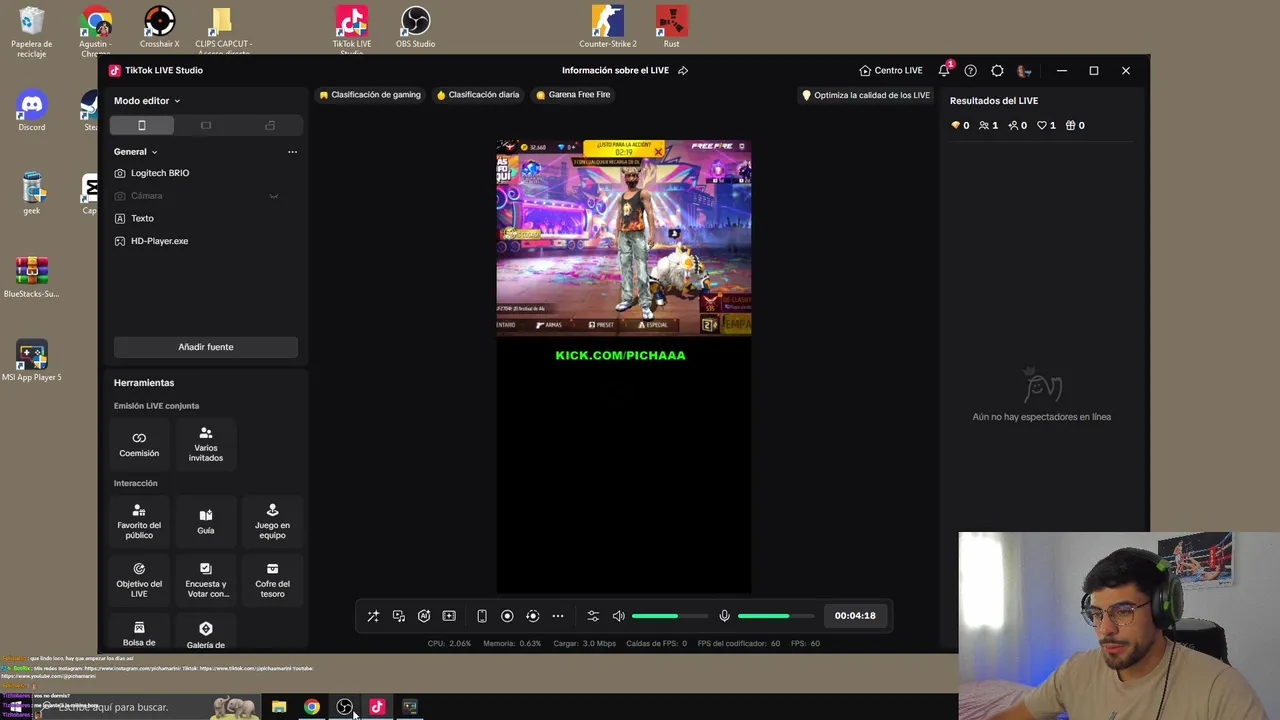Open the media and music tool
The width and height of the screenshot is (1280, 720).
point(399,616)
